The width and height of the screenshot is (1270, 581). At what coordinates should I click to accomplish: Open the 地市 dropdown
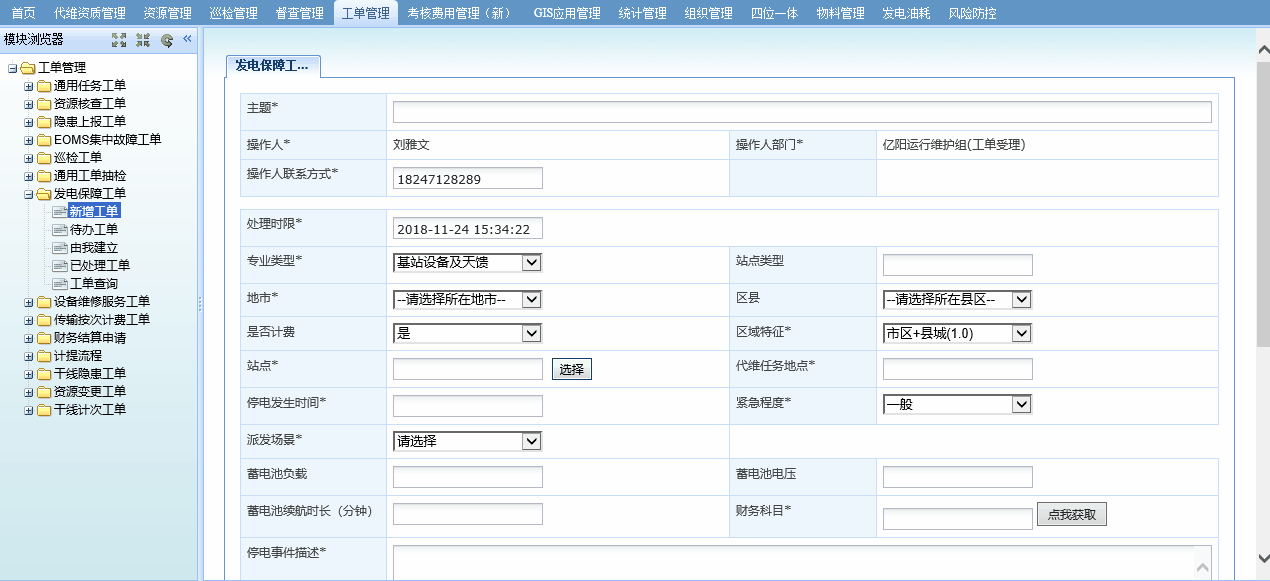467,299
